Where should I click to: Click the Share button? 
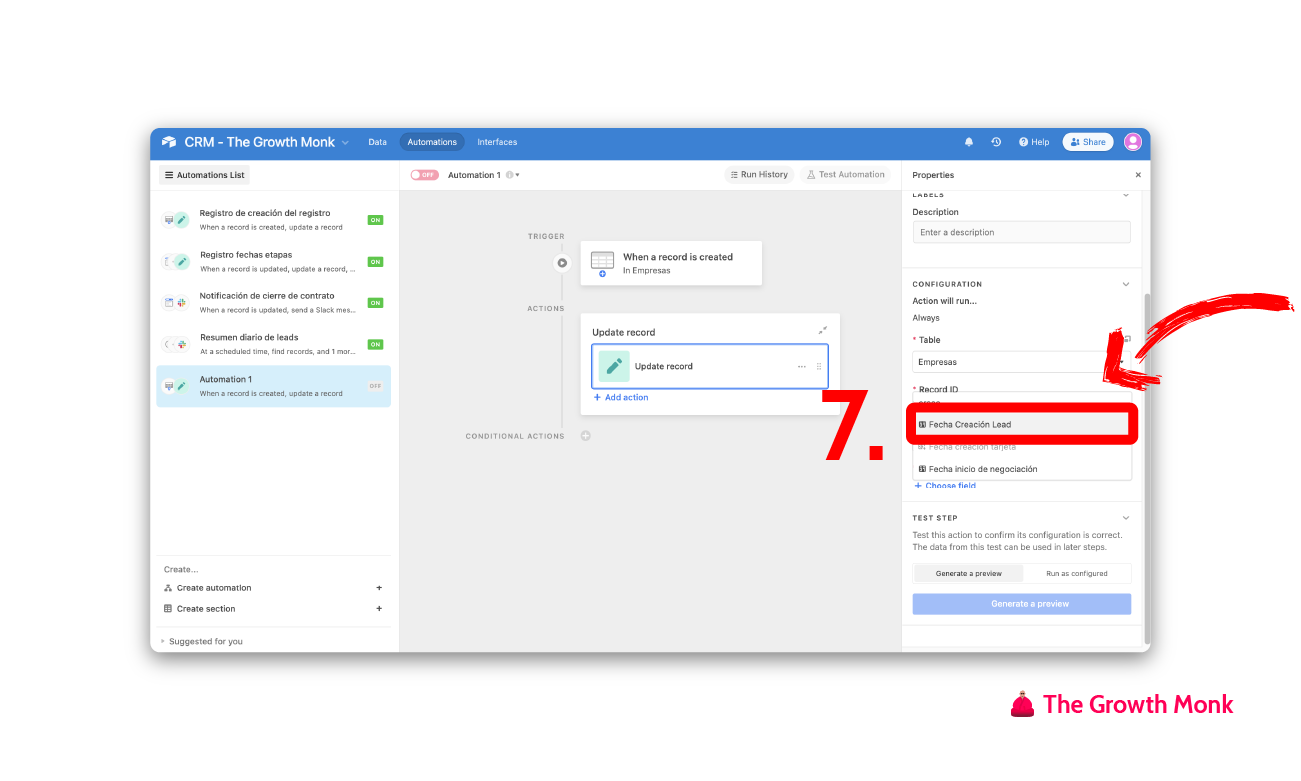1088,142
